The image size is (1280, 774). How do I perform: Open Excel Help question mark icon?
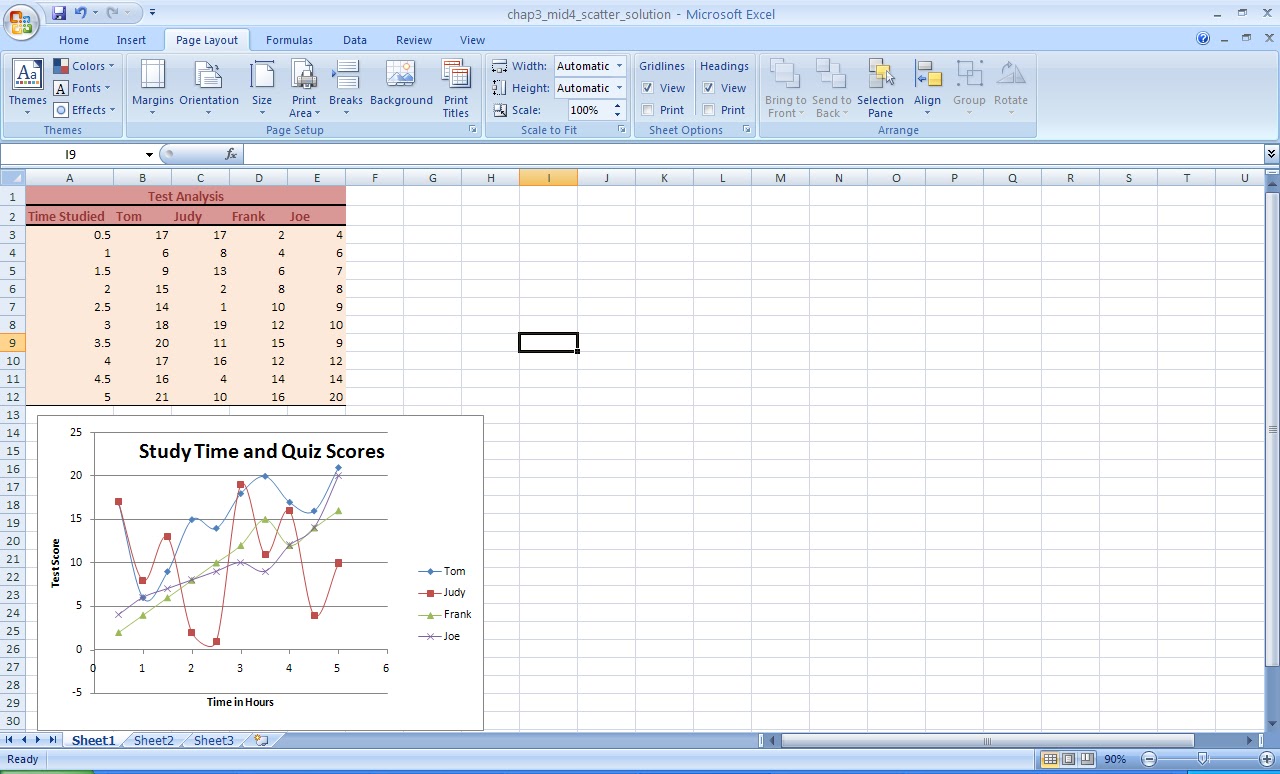click(1203, 39)
